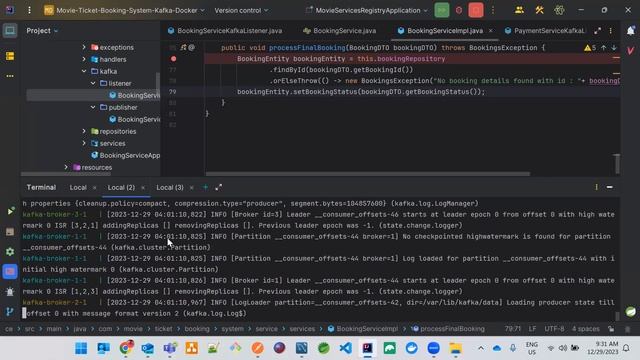The width and height of the screenshot is (640, 360).
Task: Open the Project view dropdown
Action: 42,31
